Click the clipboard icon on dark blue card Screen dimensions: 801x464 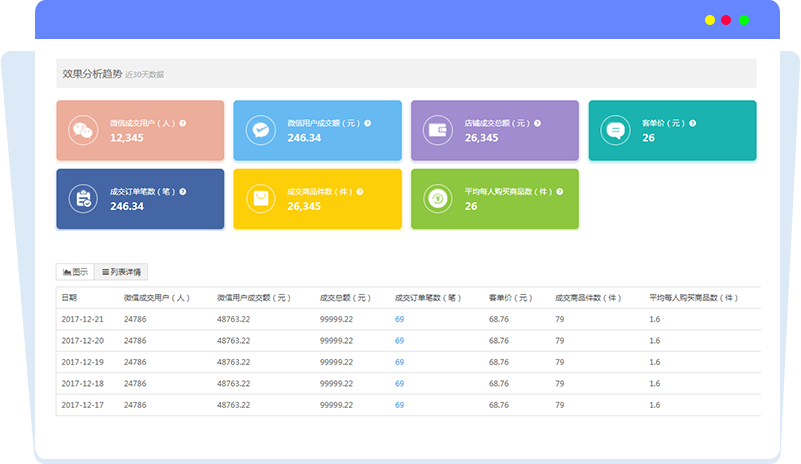[82, 198]
